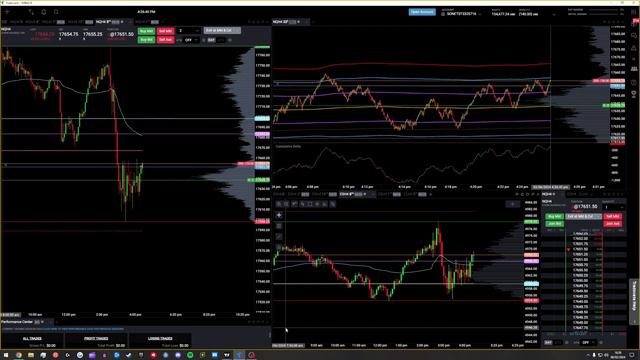The image size is (640, 360).
Task: Click Exit at Mkt & Cxl in DOM panel
Action: point(583,216)
